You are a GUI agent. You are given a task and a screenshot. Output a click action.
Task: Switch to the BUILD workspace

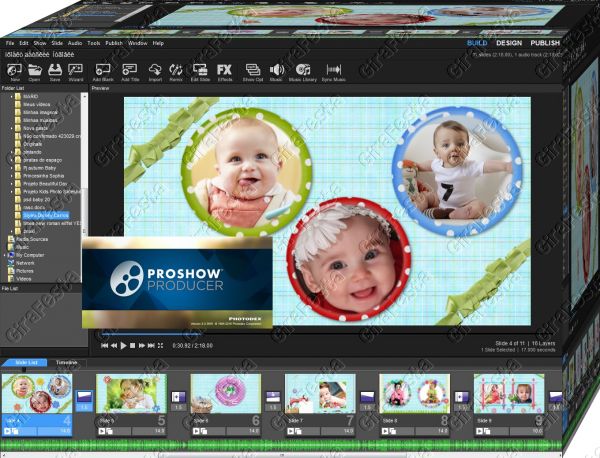point(477,43)
